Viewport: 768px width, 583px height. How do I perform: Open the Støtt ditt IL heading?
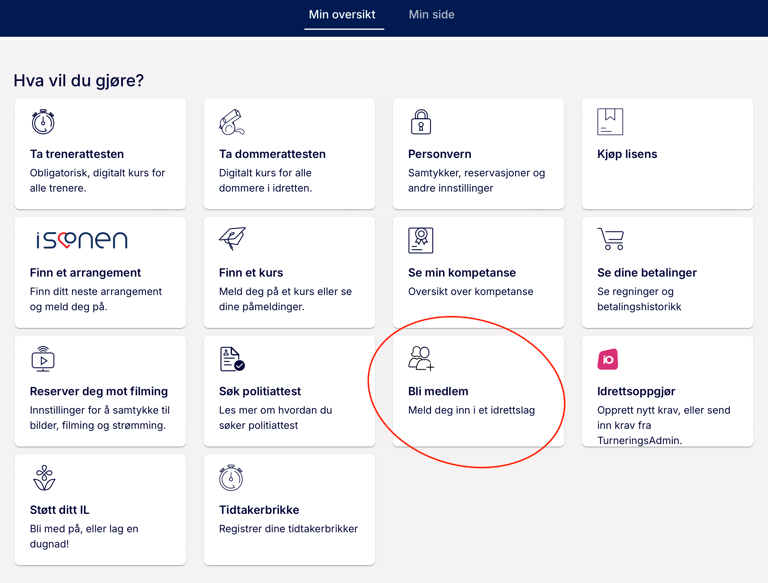point(60,510)
